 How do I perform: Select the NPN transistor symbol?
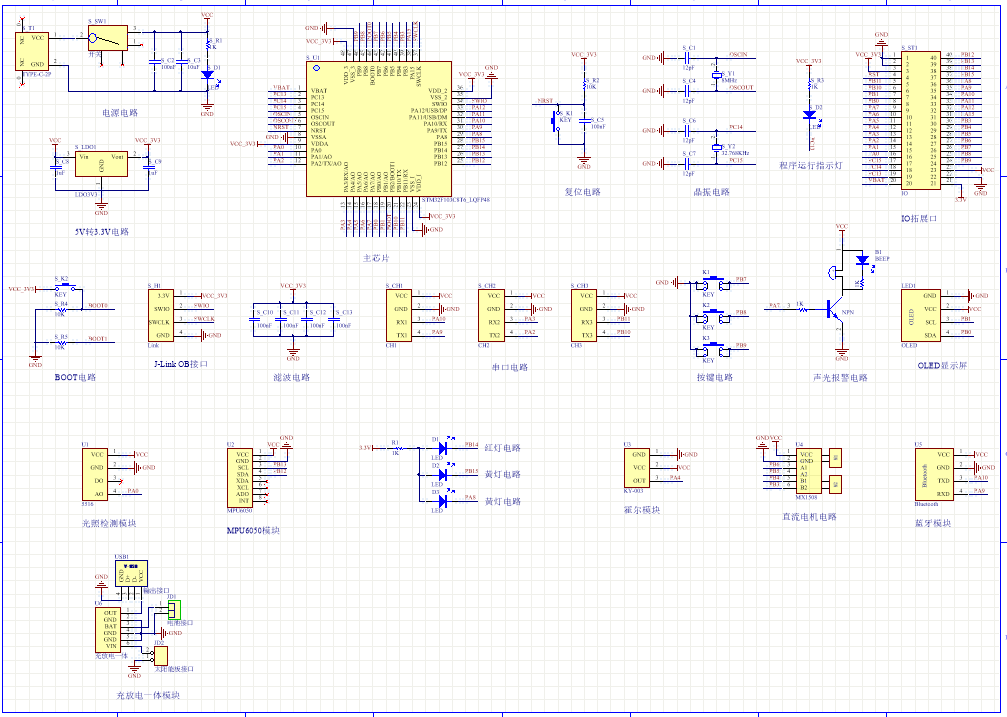834,310
